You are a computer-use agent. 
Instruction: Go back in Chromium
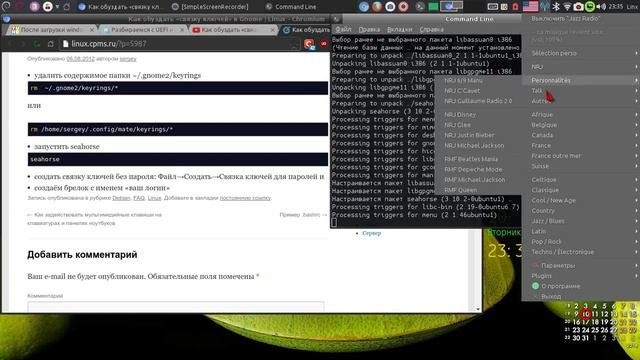(x=10, y=44)
